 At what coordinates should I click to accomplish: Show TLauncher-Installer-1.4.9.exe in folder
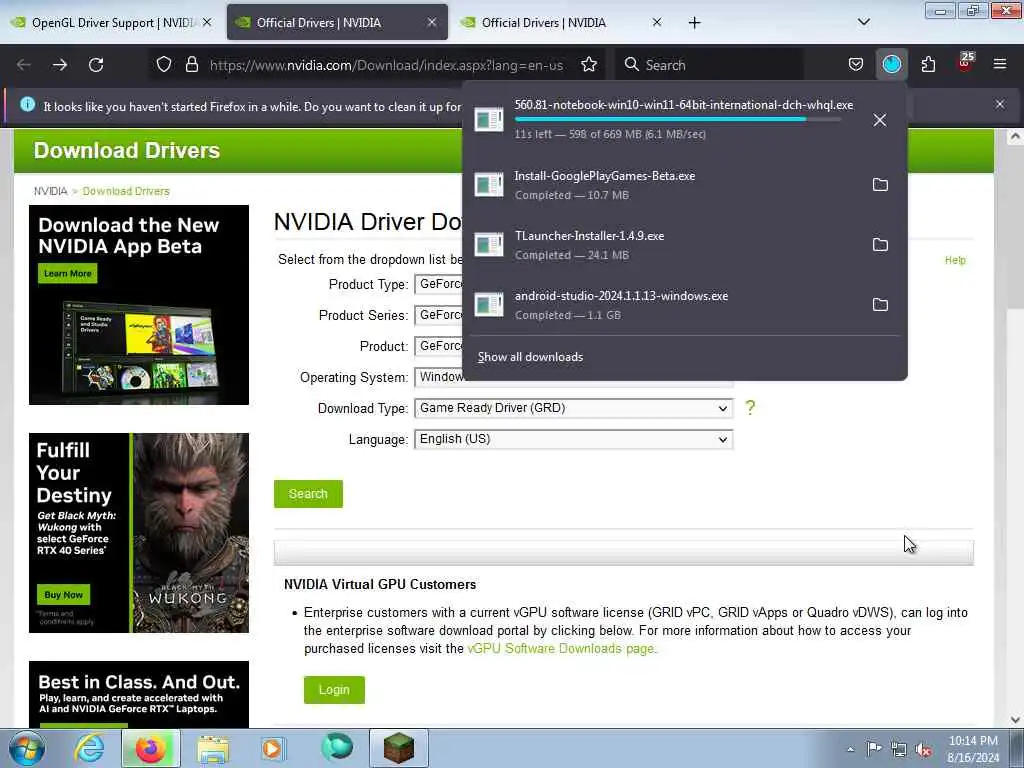(880, 245)
